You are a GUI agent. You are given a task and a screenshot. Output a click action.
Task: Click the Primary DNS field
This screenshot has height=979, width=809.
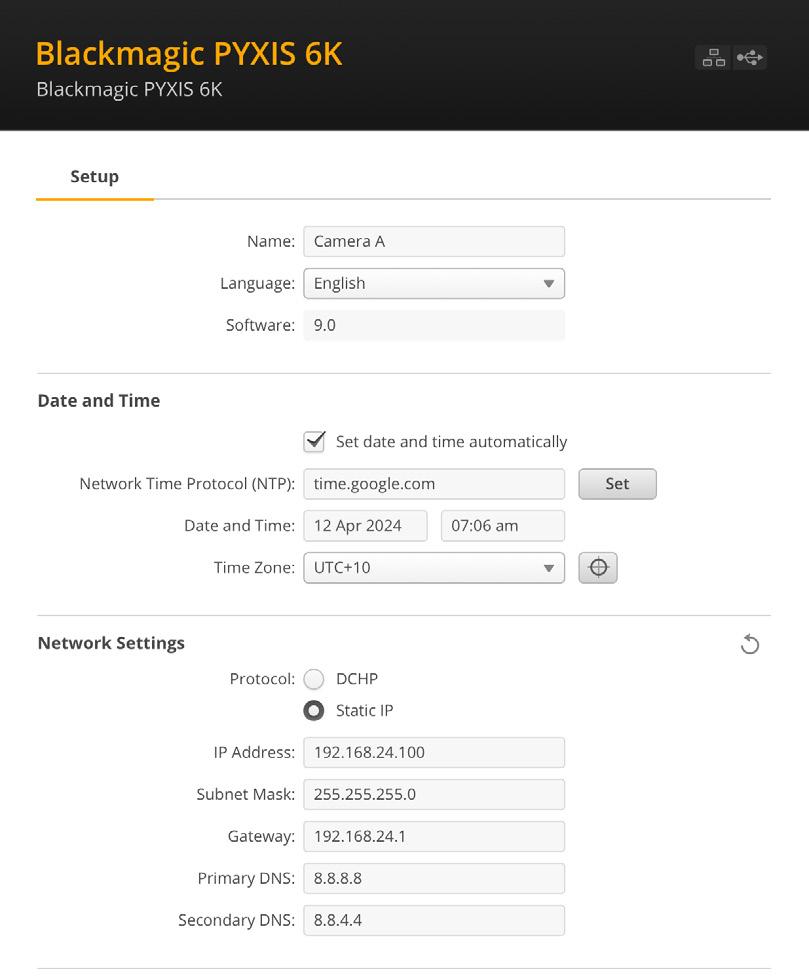pyautogui.click(x=434, y=878)
